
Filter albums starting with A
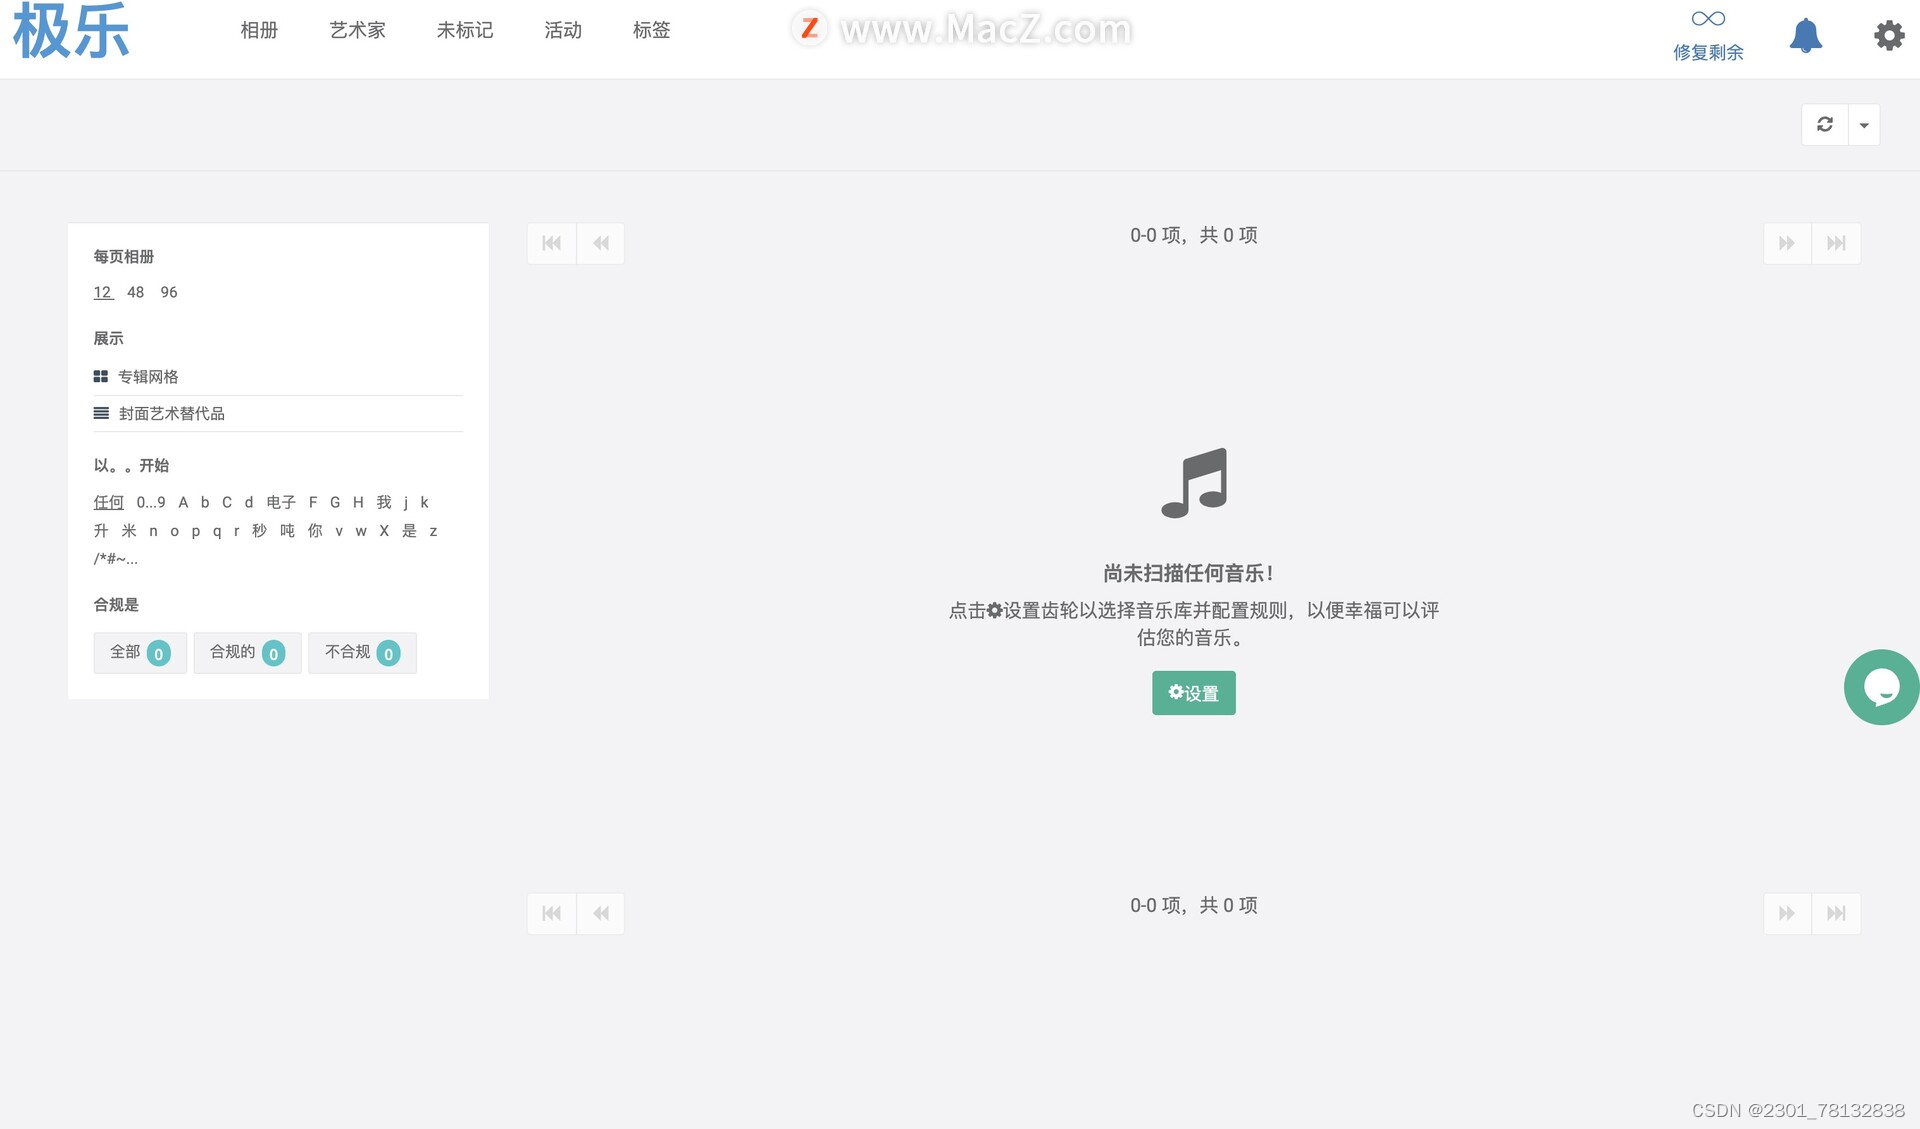183,502
